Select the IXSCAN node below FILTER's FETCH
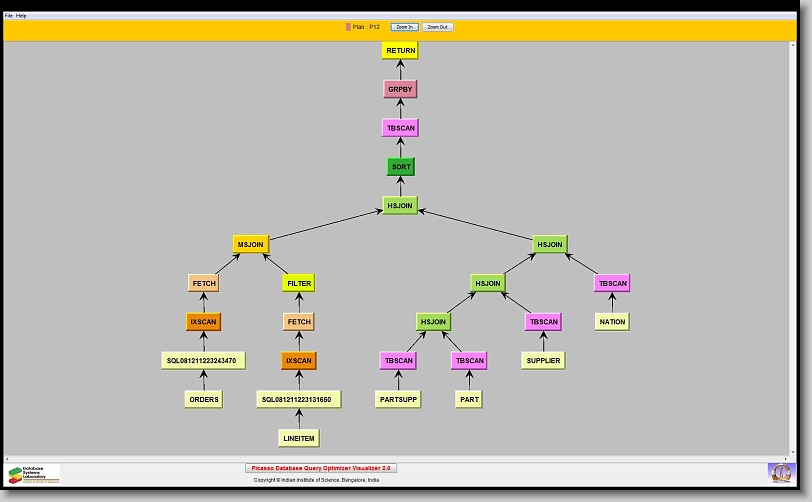The height and width of the screenshot is (502, 812). pyautogui.click(x=299, y=361)
